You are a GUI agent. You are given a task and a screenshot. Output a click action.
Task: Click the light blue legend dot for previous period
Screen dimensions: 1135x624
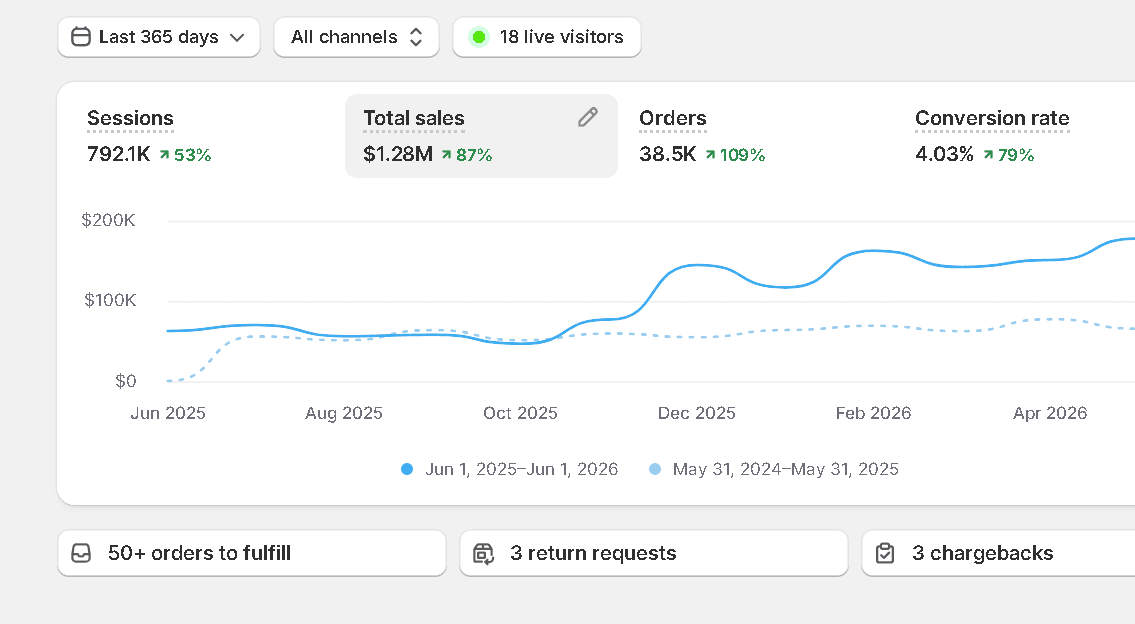point(655,469)
